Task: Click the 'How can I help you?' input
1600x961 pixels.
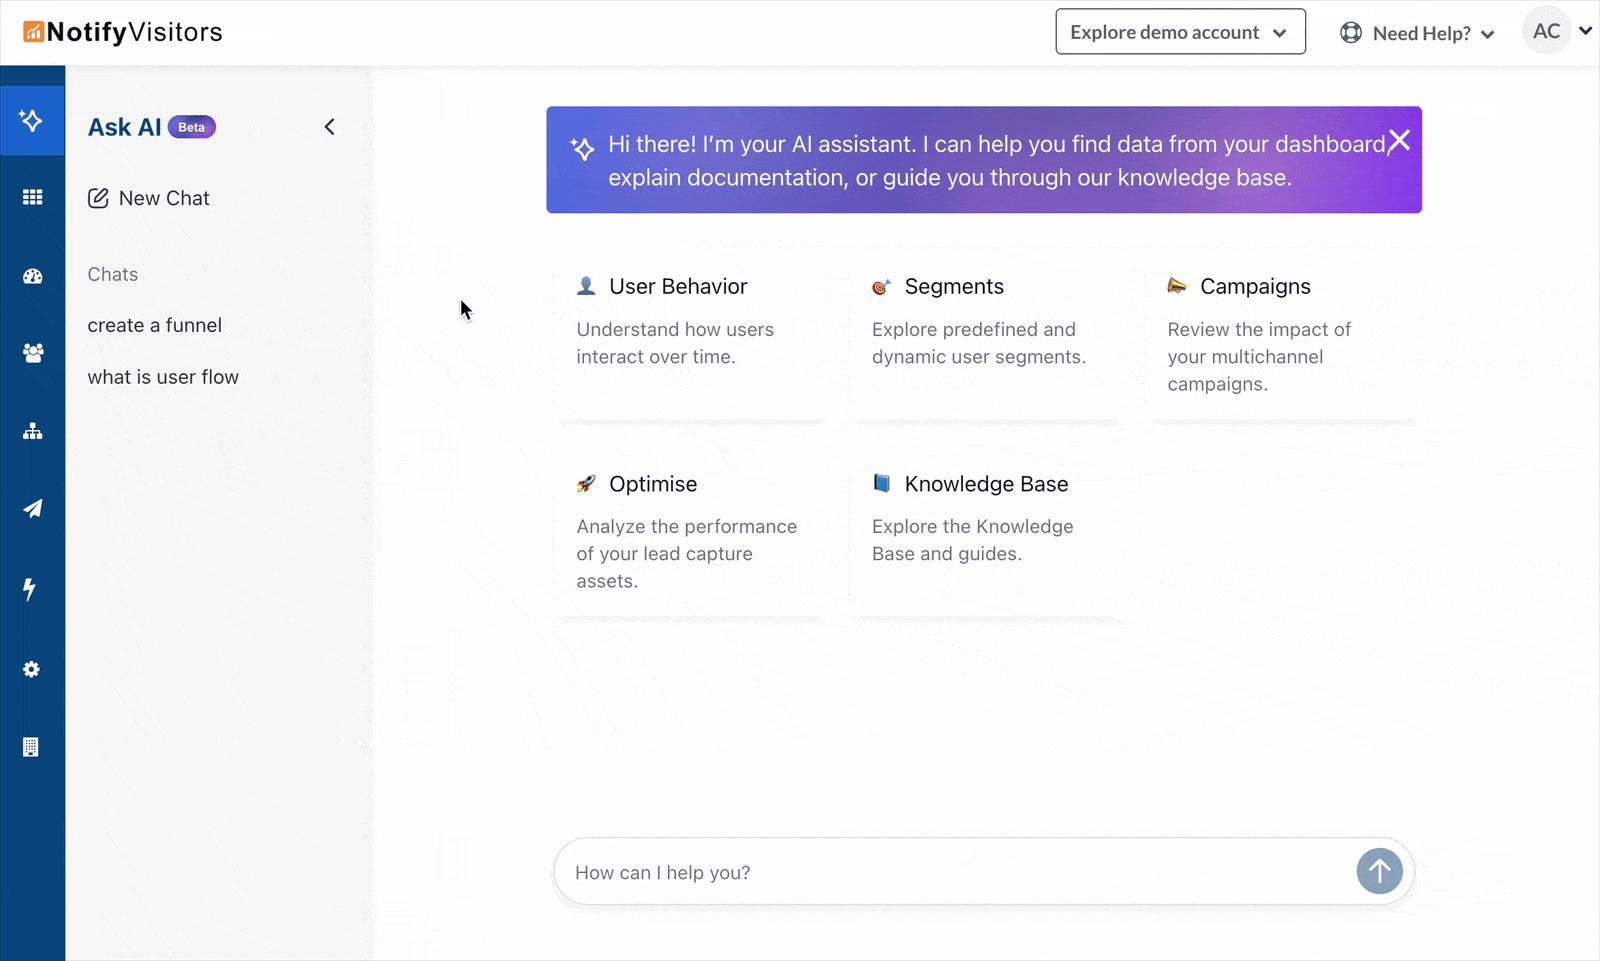Action: pos(950,872)
